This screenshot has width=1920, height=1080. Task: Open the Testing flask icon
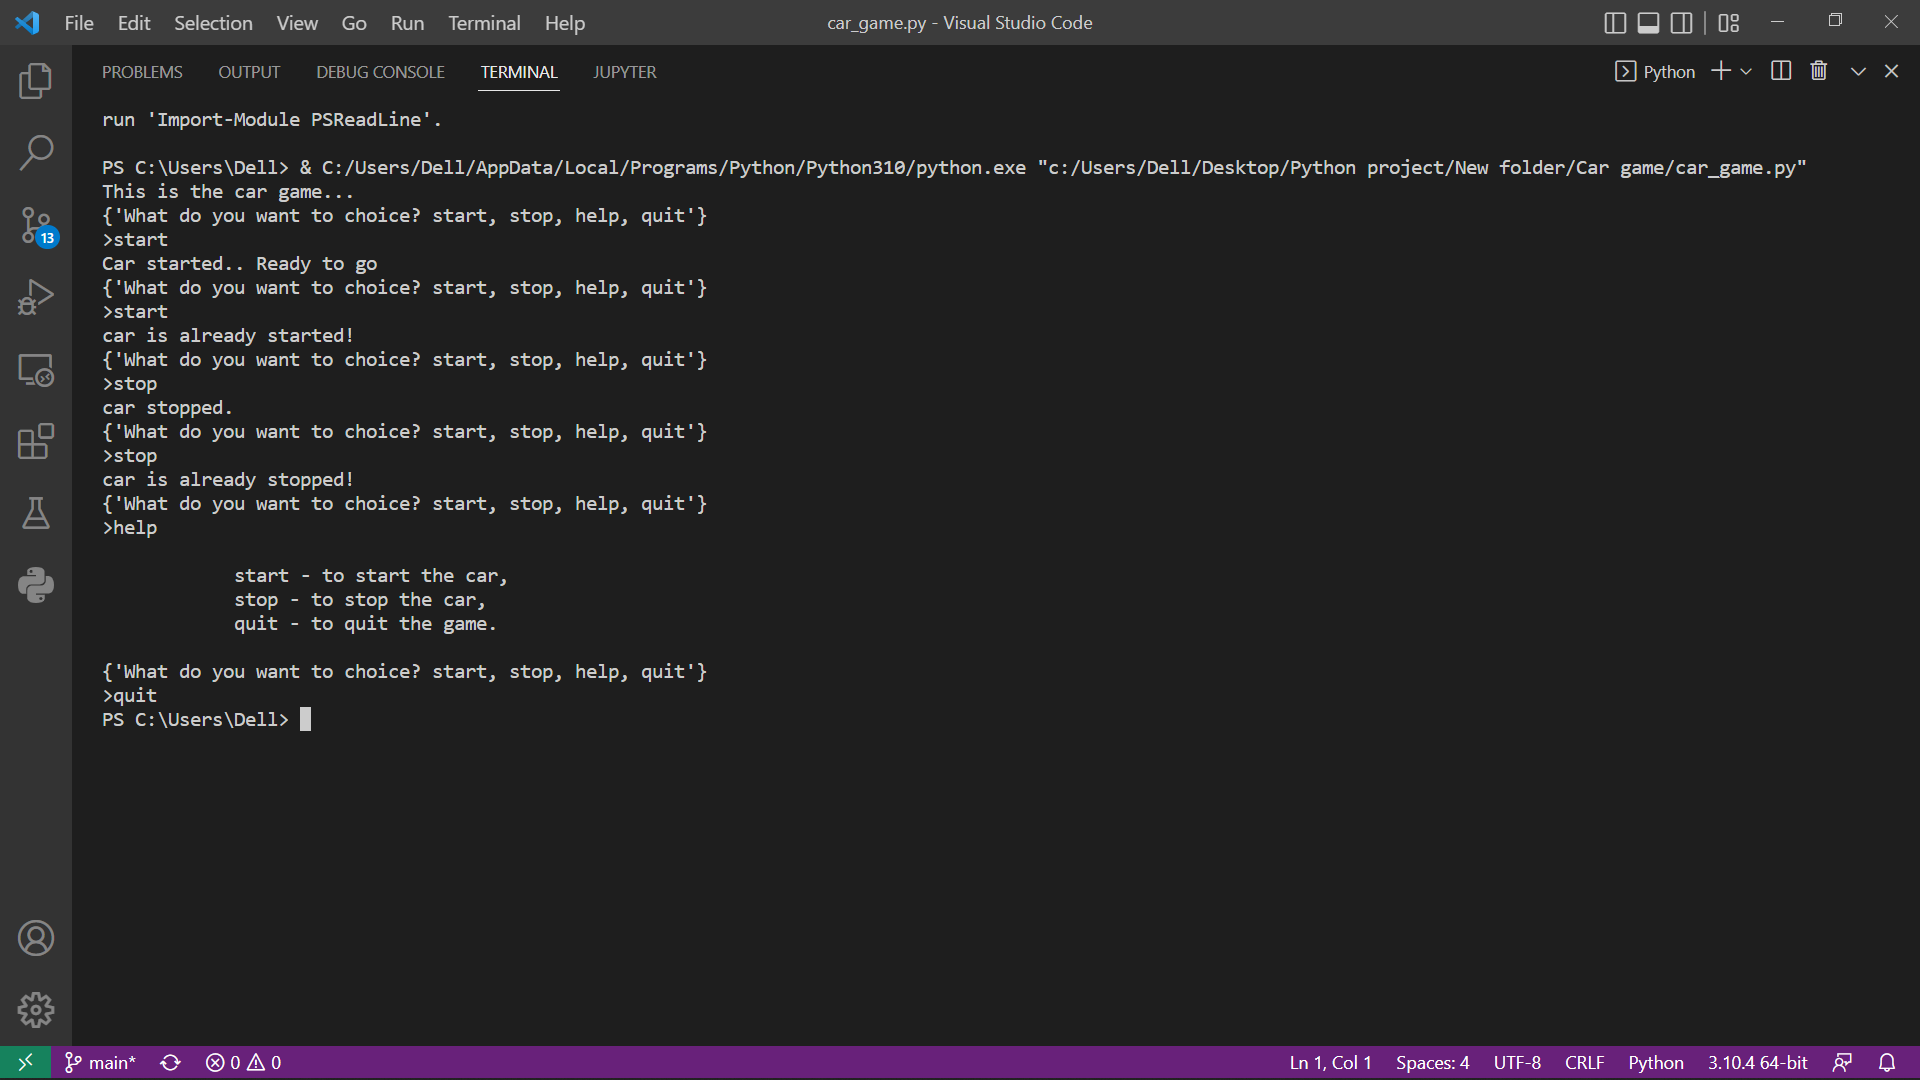pos(36,513)
